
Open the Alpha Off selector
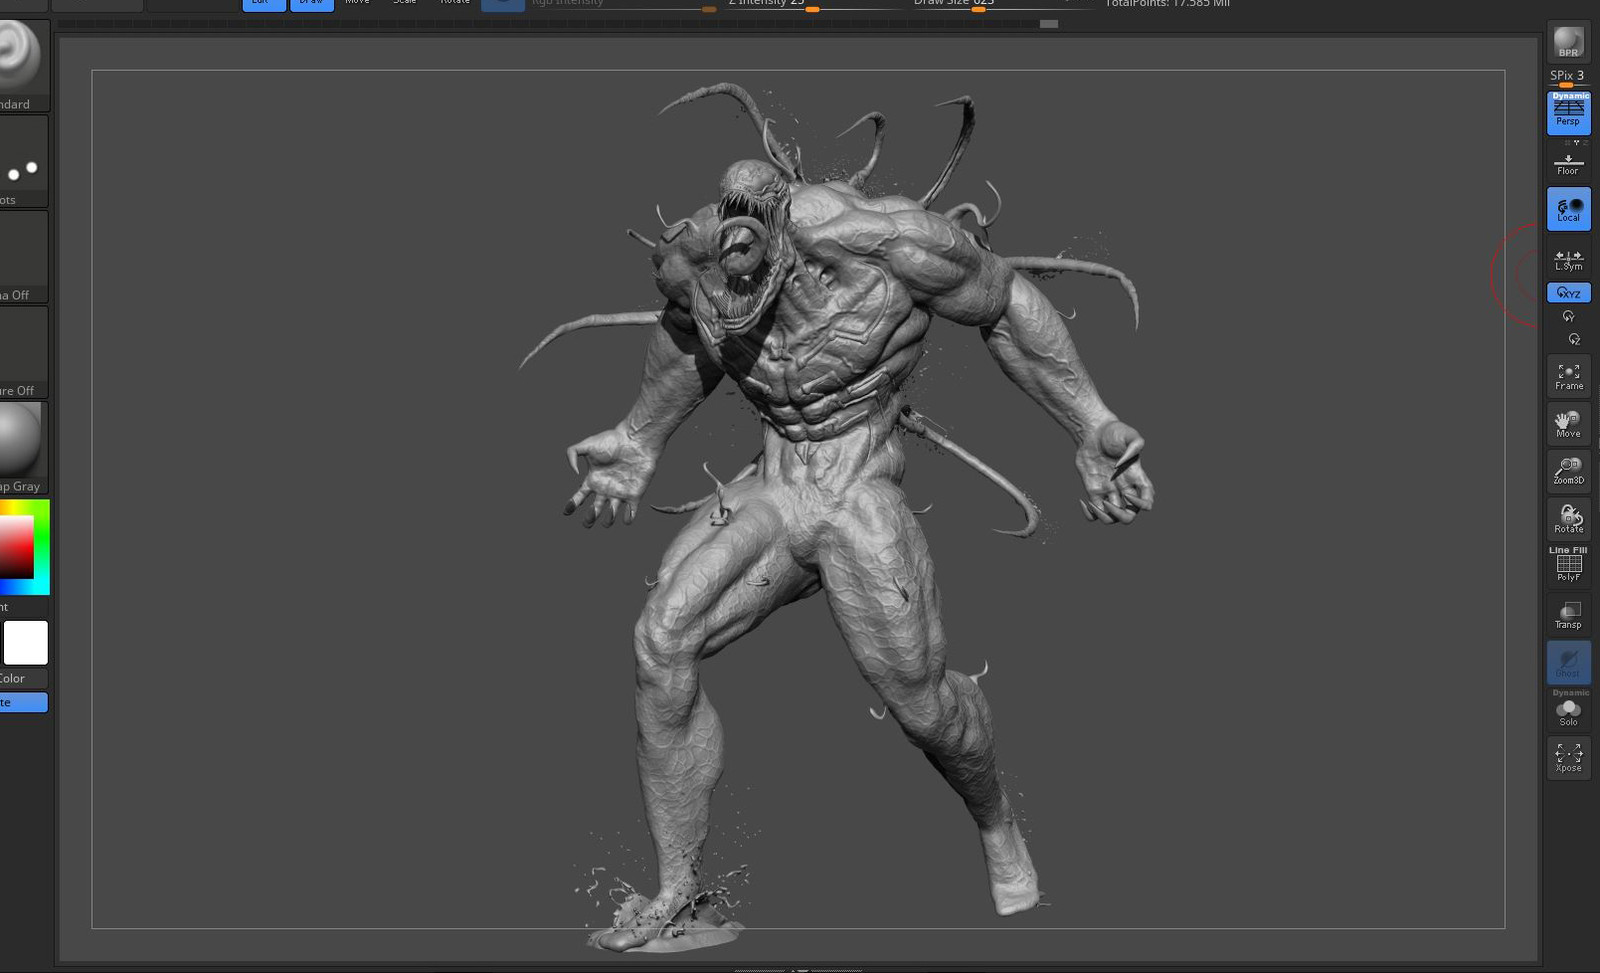[x=22, y=257]
